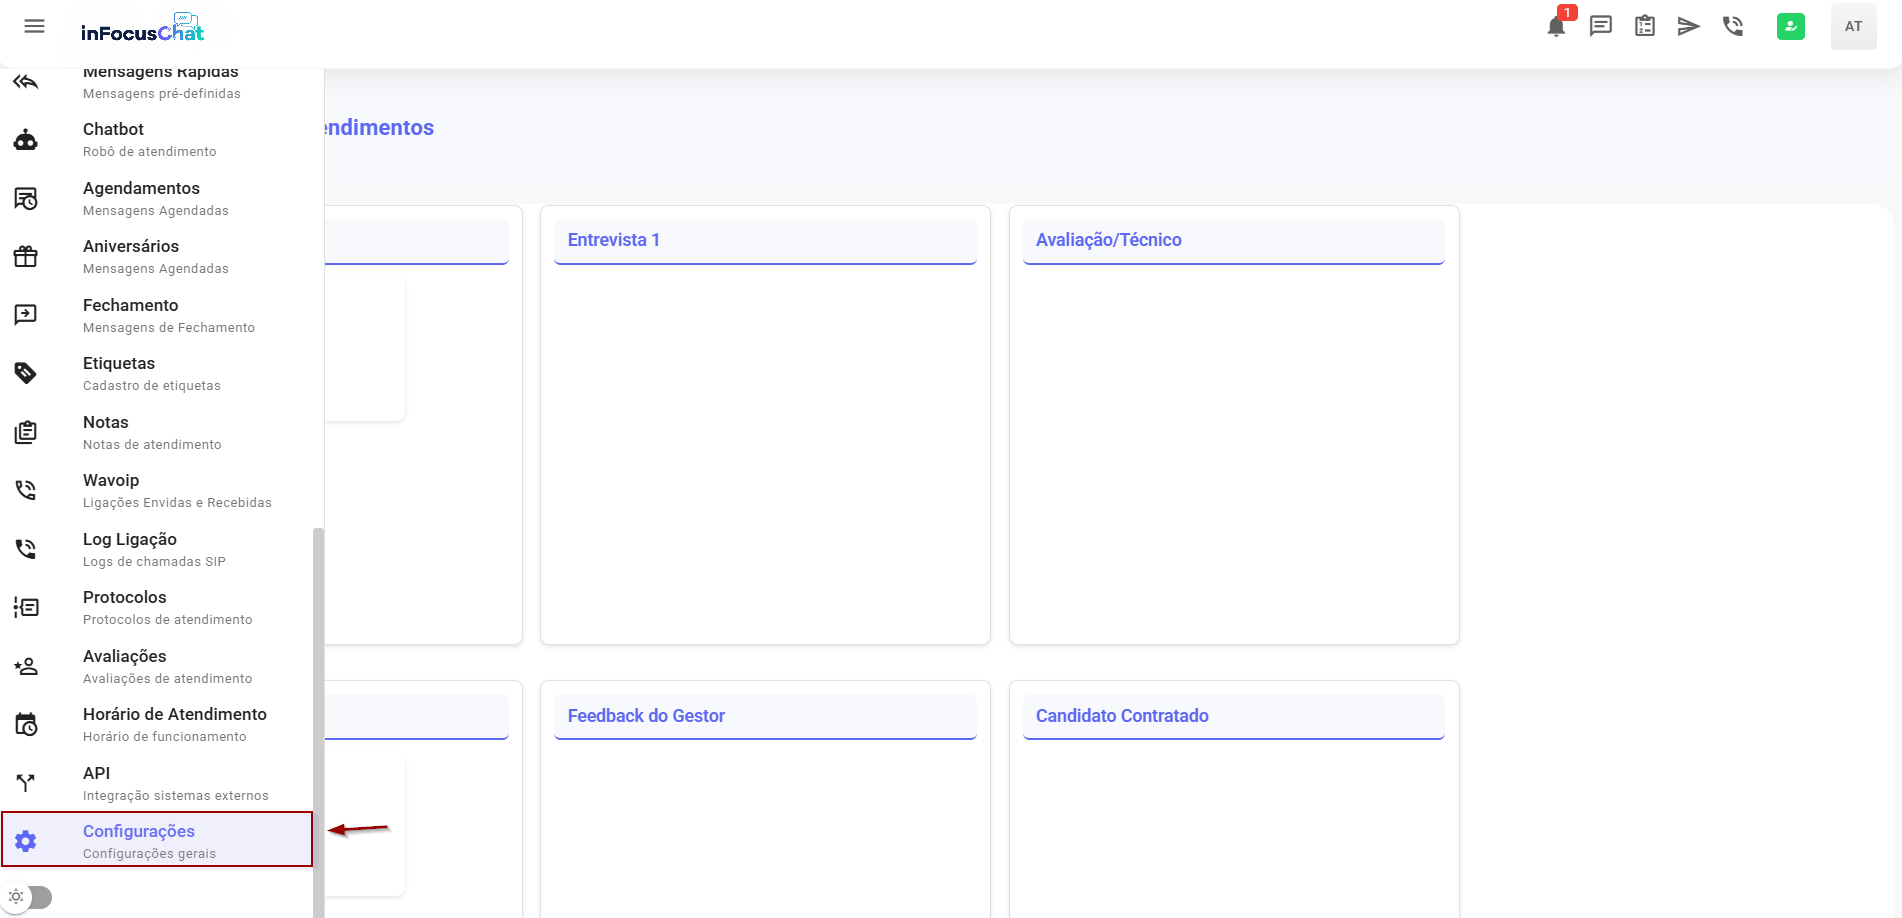This screenshot has width=1902, height=918.
Task: Open Horário de Atendimento menu item
Action: 175,724
